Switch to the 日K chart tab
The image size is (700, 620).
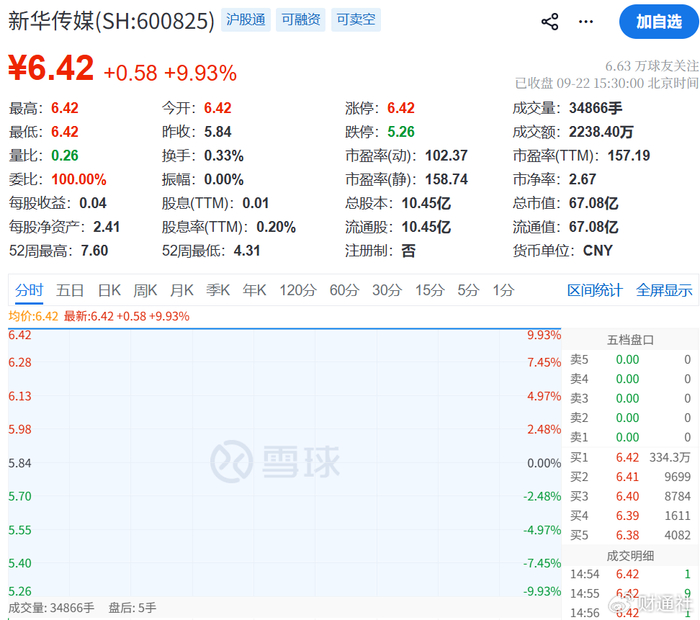[x=109, y=290]
